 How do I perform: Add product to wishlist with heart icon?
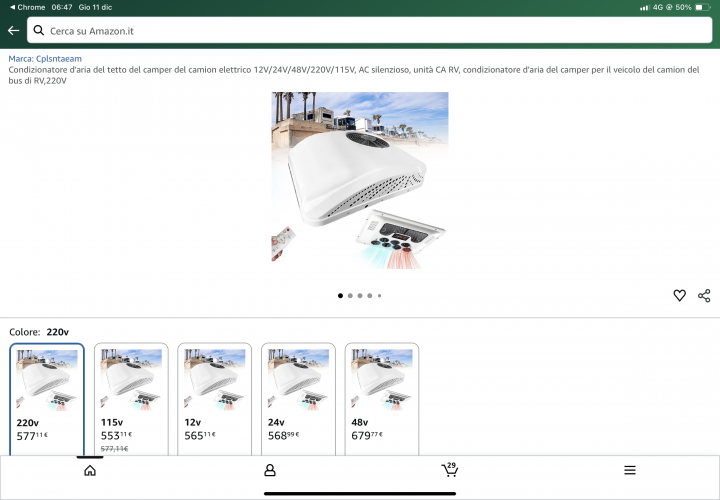[x=679, y=295]
